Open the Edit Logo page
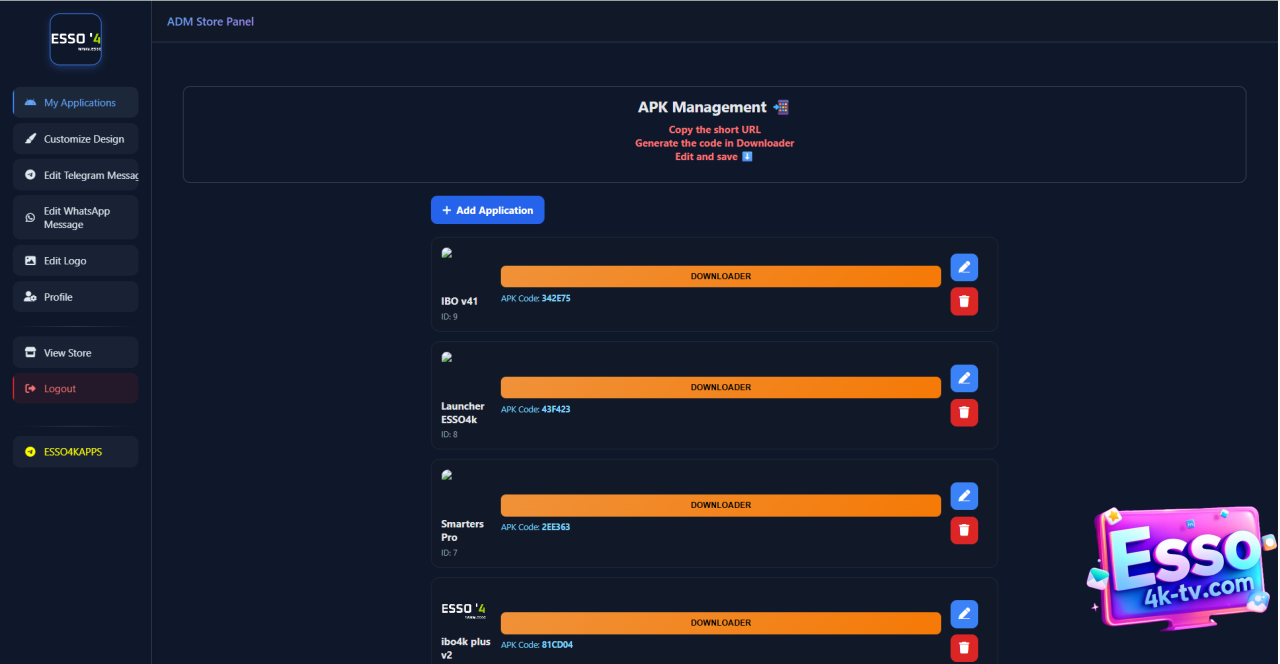 76,261
